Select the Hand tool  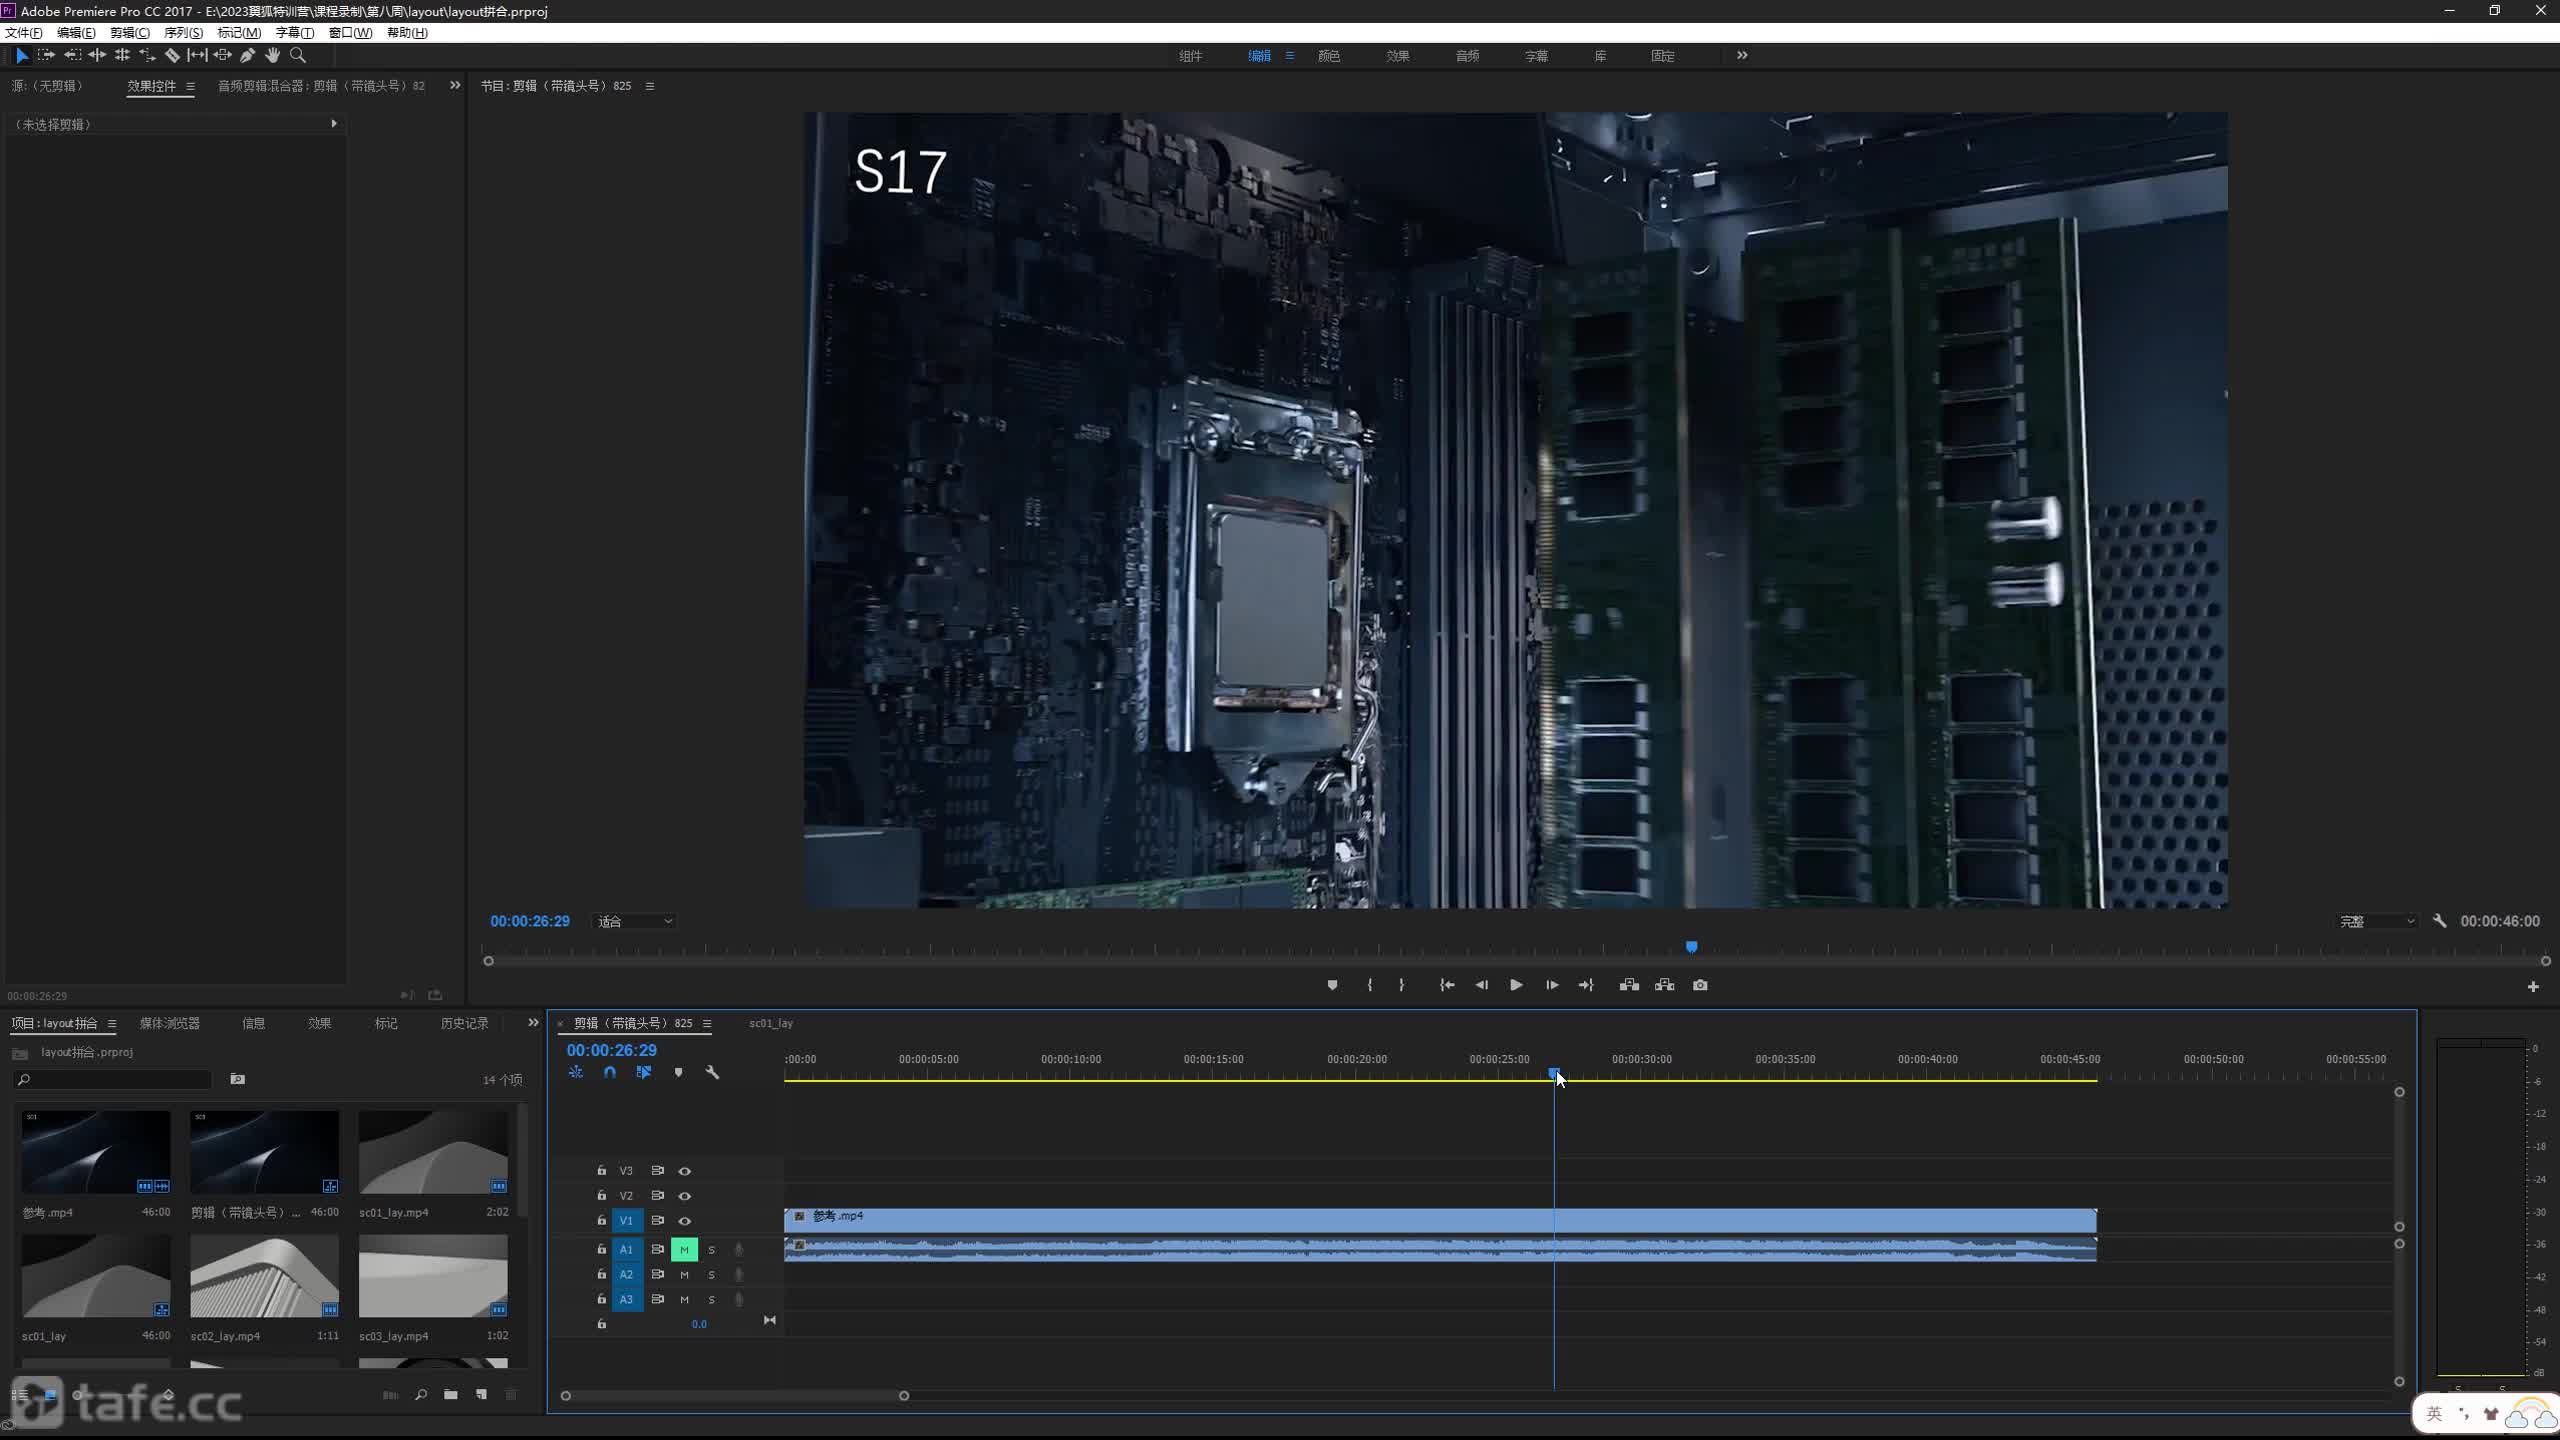272,56
